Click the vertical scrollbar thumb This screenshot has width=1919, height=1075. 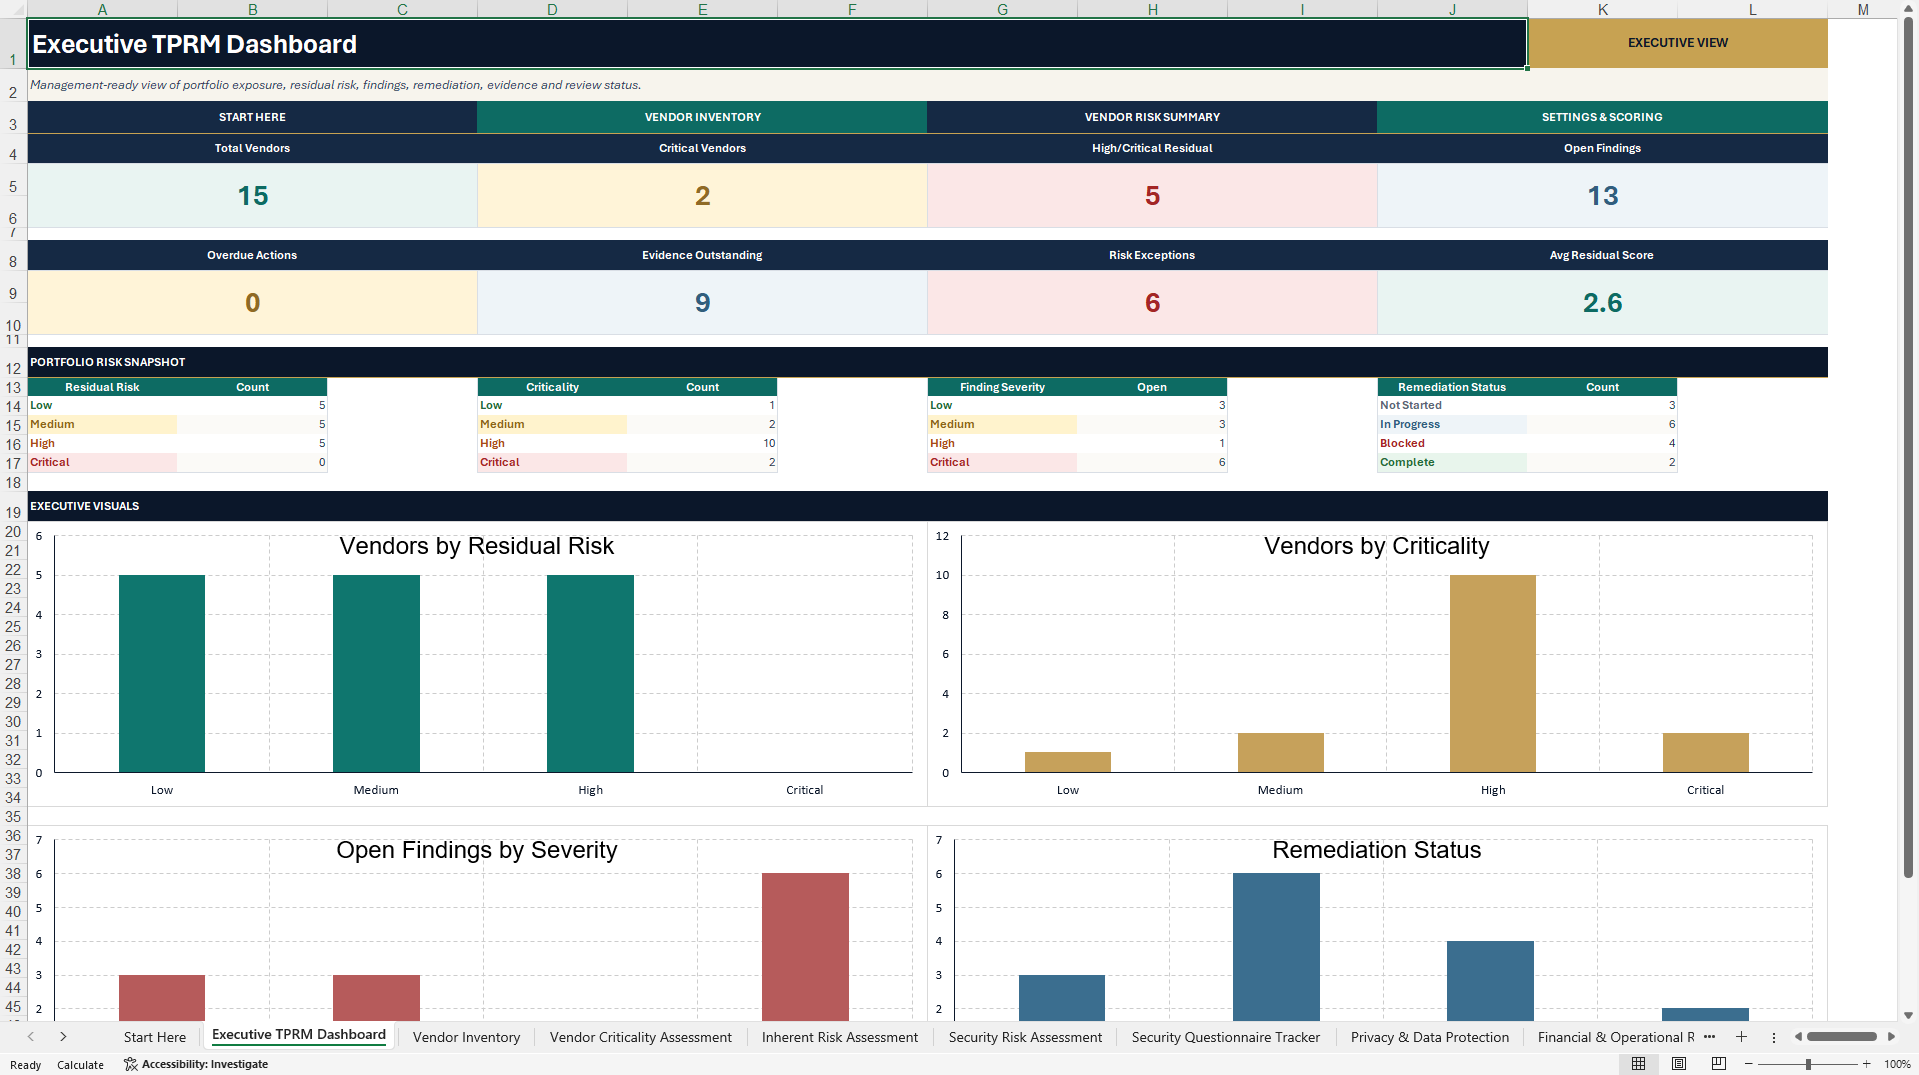pos(1908,447)
